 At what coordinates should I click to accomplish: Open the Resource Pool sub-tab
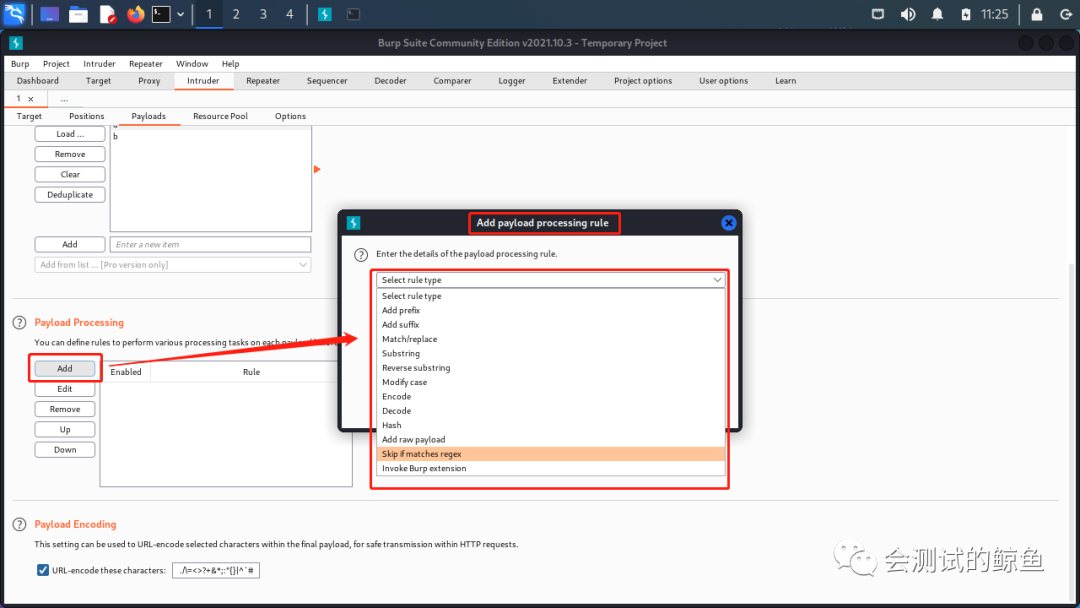220,116
